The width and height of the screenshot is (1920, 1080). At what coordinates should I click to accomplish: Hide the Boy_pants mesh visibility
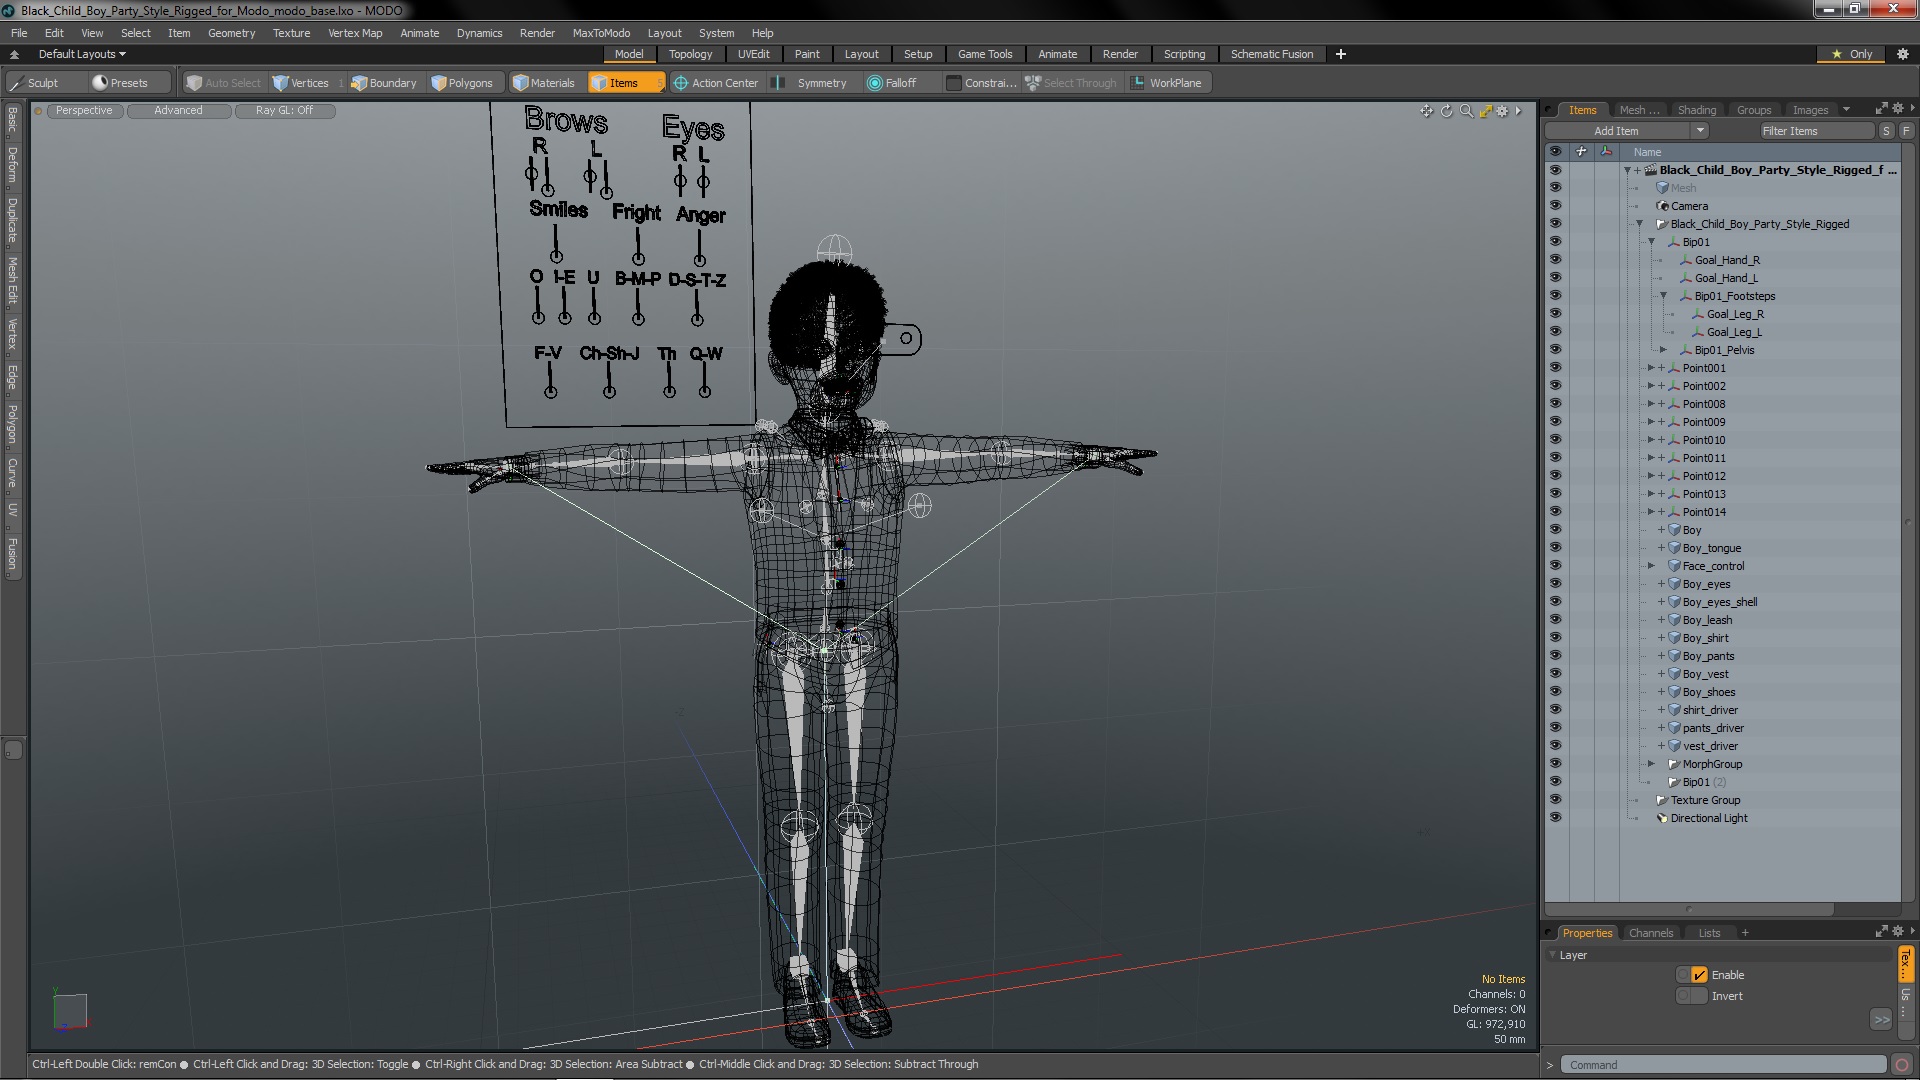(1555, 656)
